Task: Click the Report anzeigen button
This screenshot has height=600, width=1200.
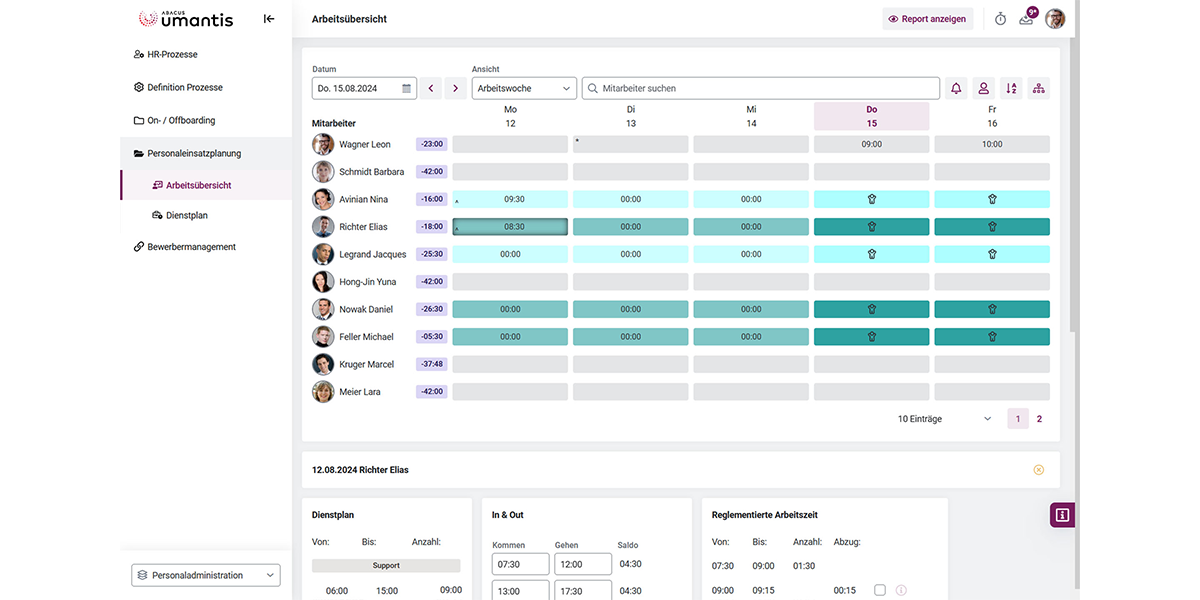Action: click(x=927, y=18)
